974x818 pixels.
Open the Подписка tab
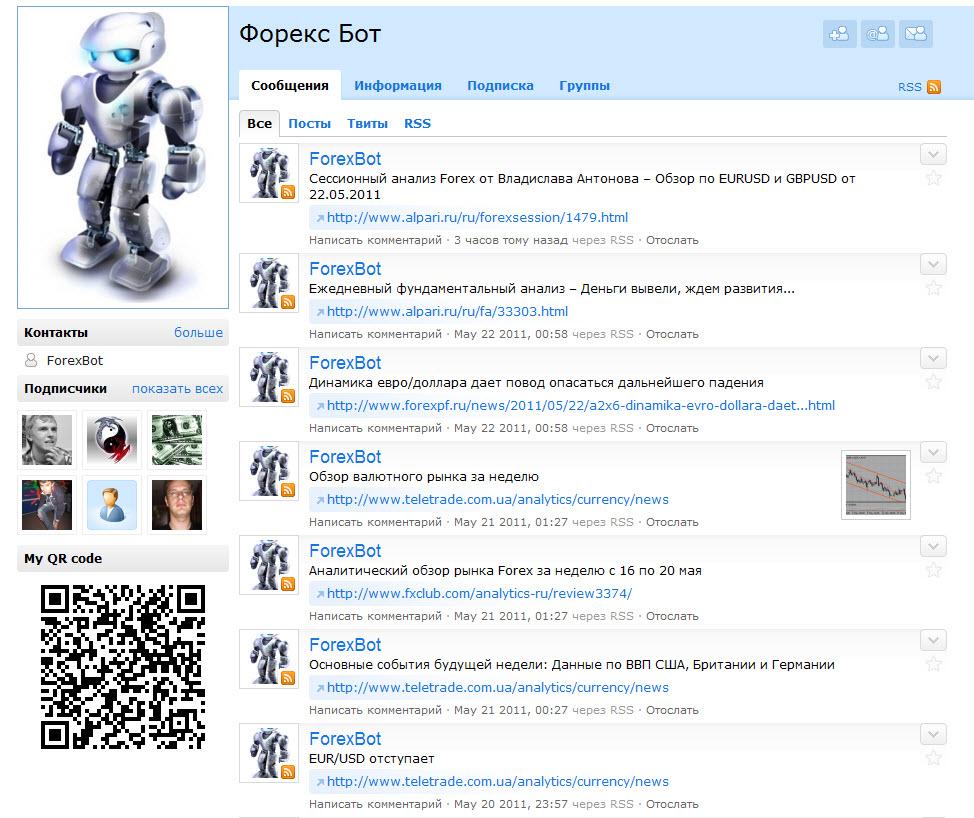[x=500, y=86]
